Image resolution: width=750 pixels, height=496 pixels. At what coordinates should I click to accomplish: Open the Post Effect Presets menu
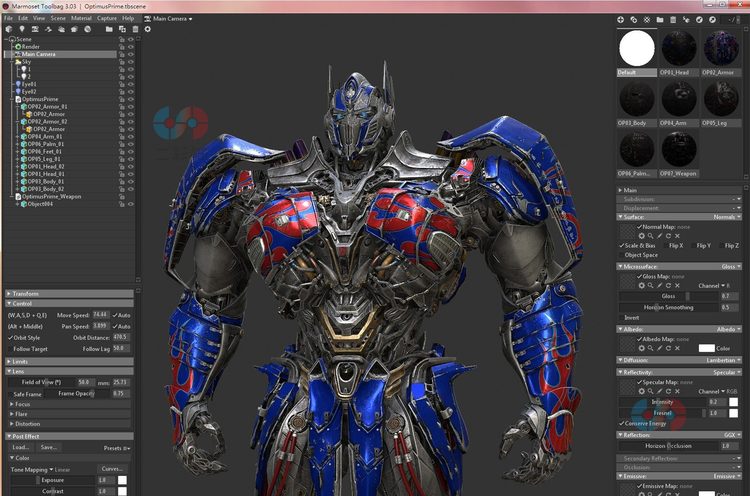pyautogui.click(x=117, y=448)
